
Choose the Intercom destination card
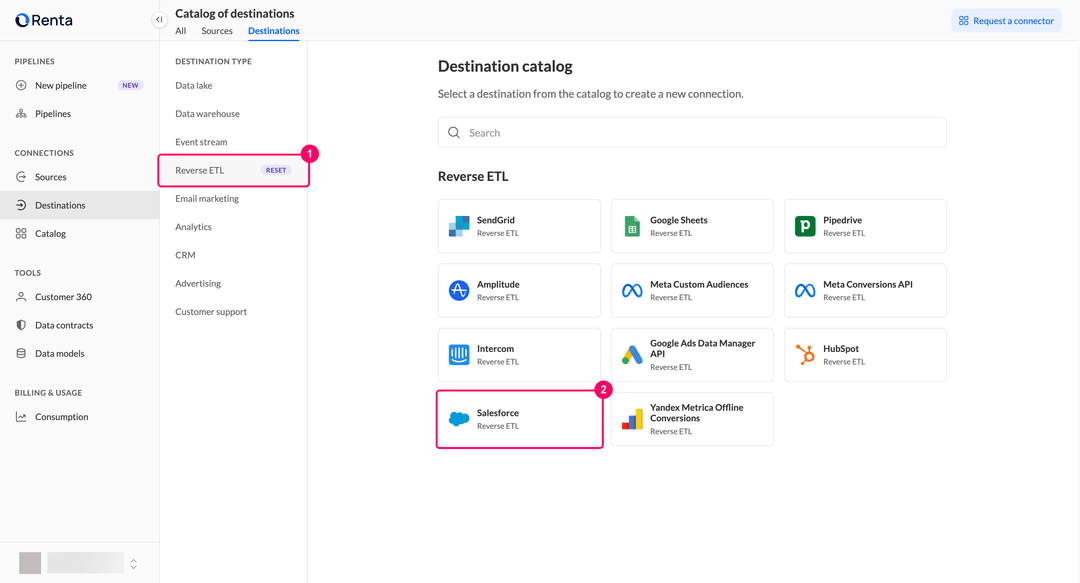(519, 354)
